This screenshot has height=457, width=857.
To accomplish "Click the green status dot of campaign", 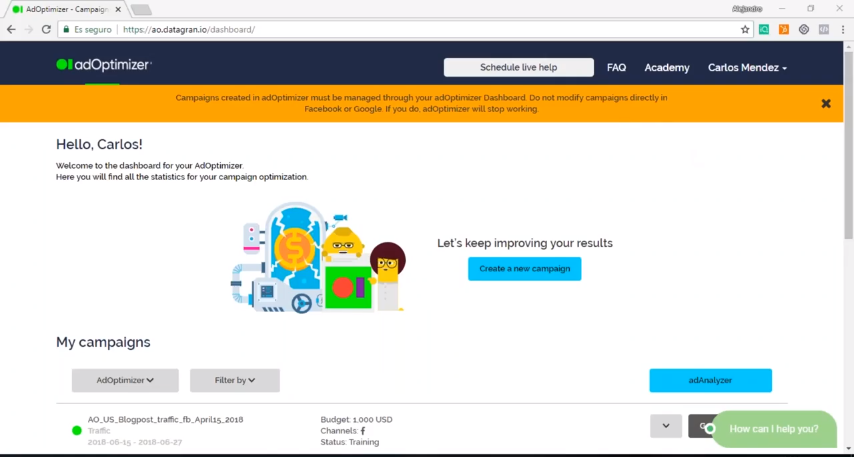I will point(77,431).
